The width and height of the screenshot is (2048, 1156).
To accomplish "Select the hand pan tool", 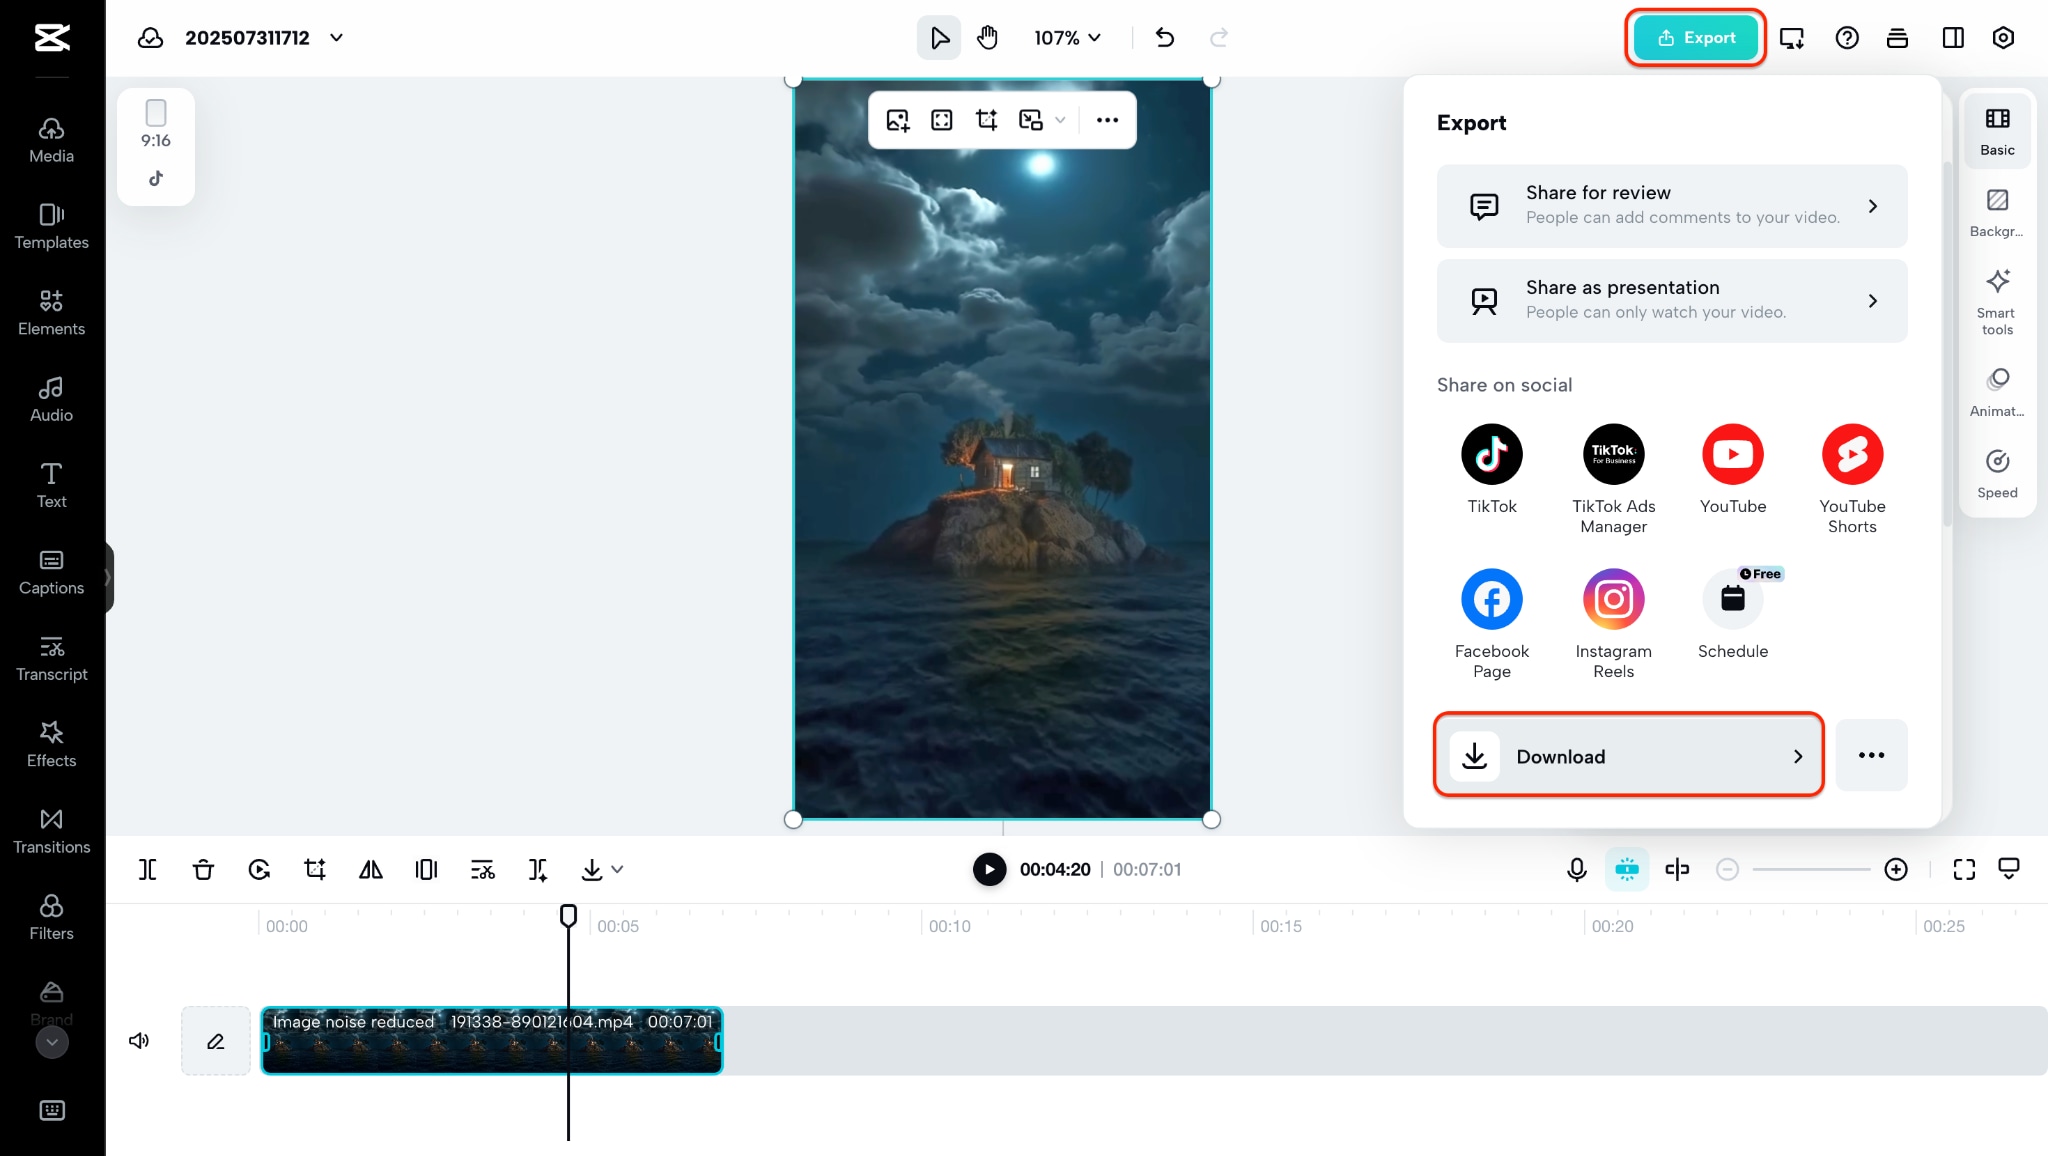I will coord(987,38).
